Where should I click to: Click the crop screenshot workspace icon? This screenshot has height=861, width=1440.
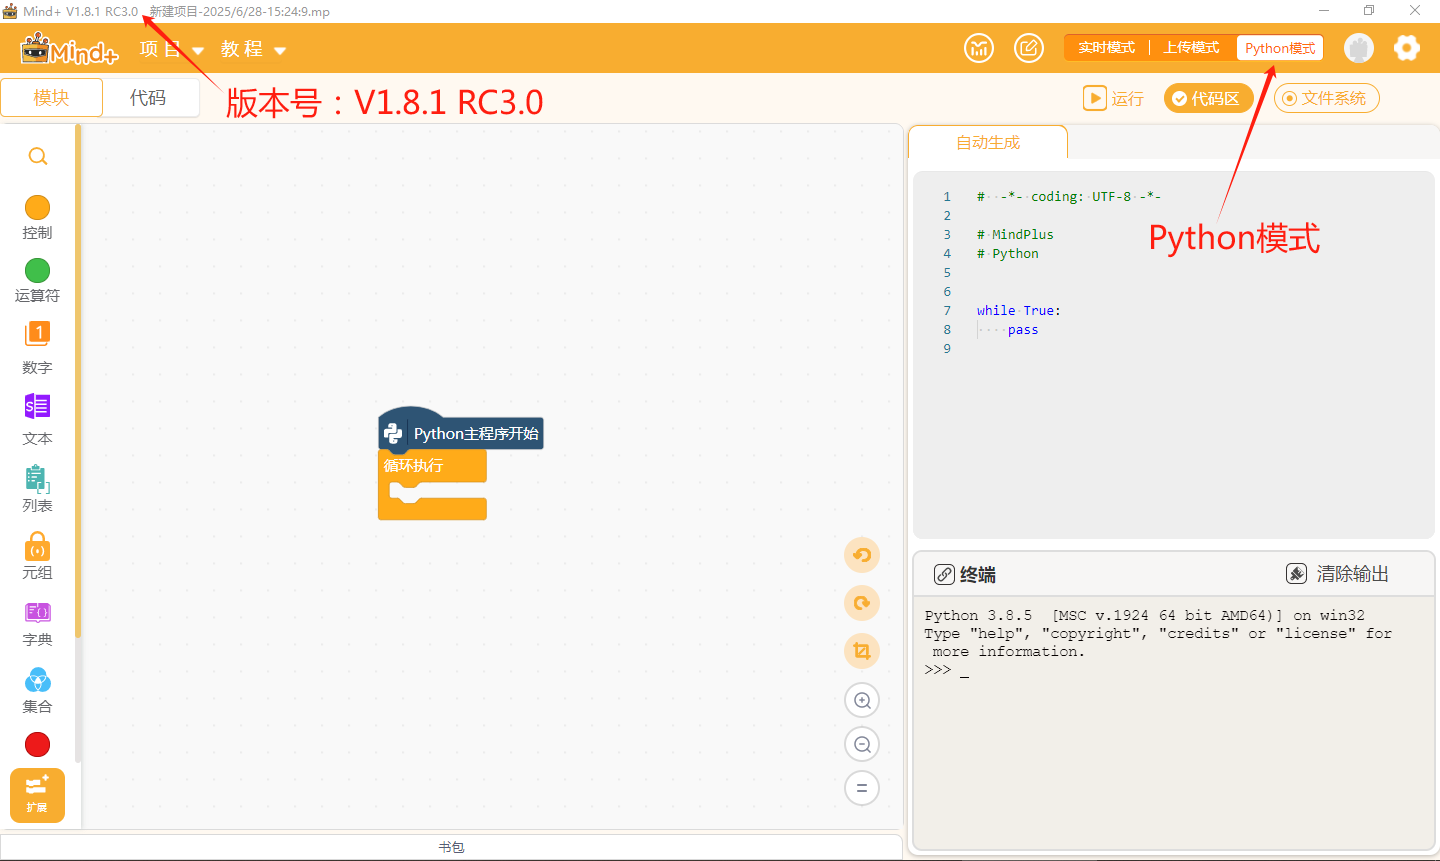[x=862, y=651]
